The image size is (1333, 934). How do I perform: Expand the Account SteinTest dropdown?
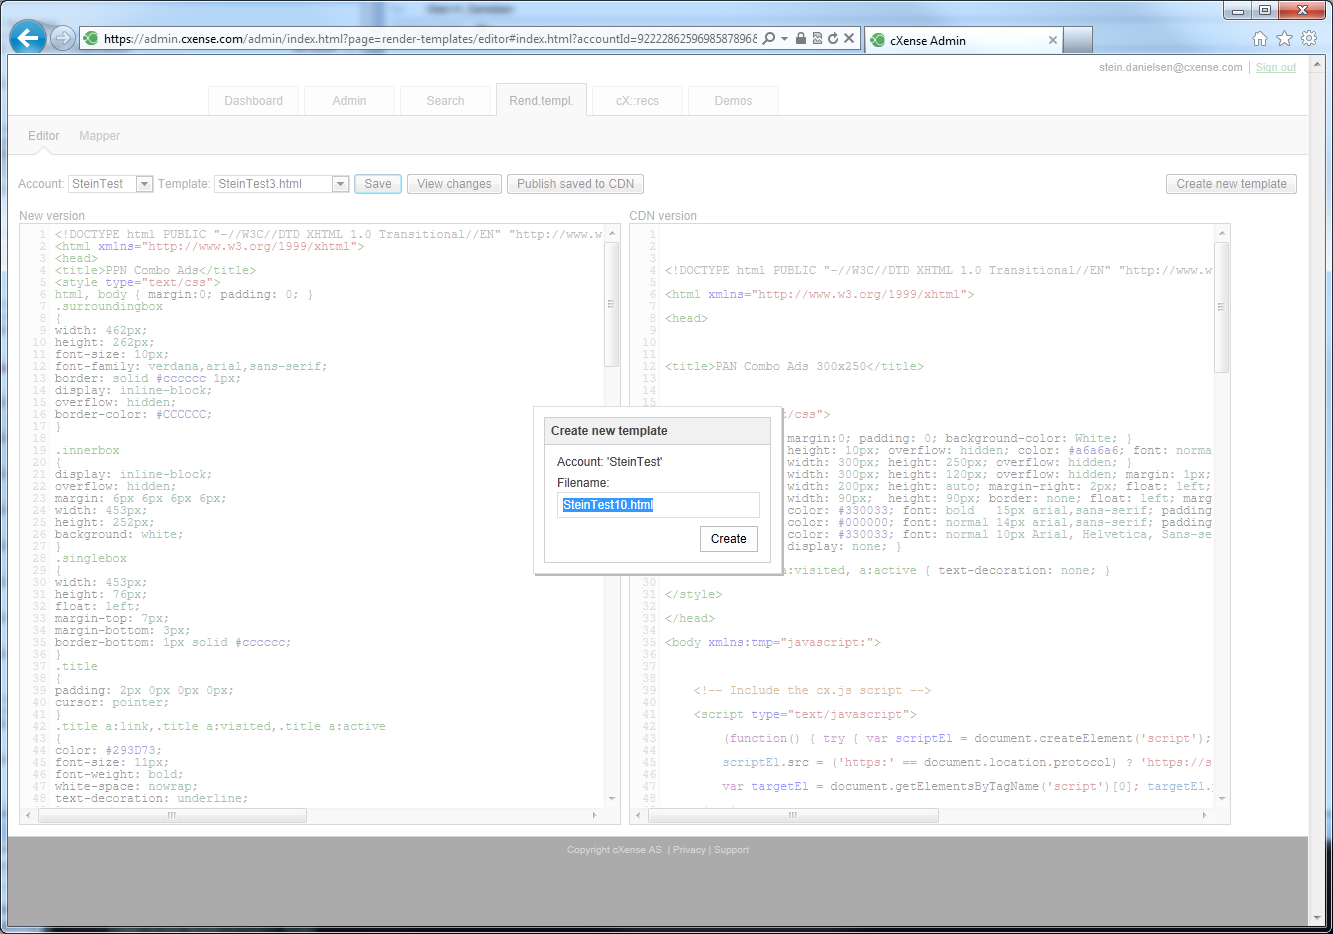(x=145, y=184)
